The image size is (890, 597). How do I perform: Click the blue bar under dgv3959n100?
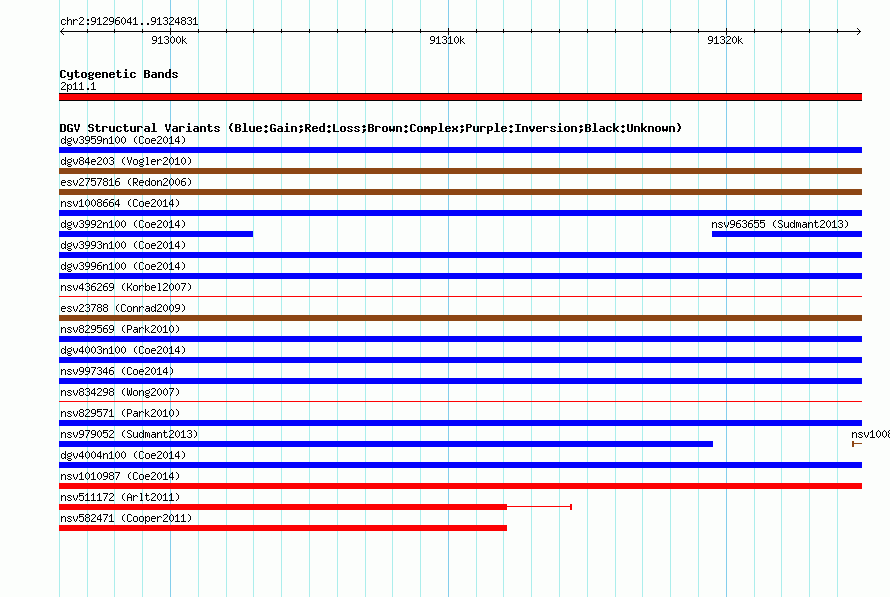coord(460,150)
